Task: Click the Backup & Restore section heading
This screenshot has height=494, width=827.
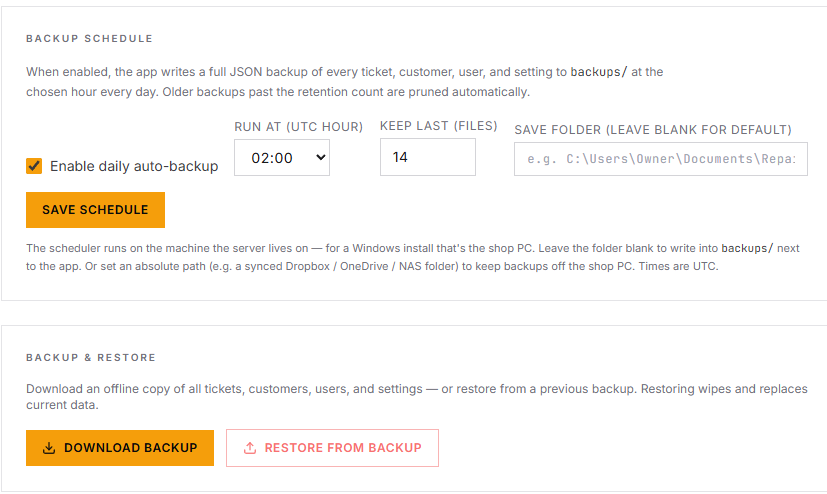Action: pyautogui.click(x=91, y=357)
